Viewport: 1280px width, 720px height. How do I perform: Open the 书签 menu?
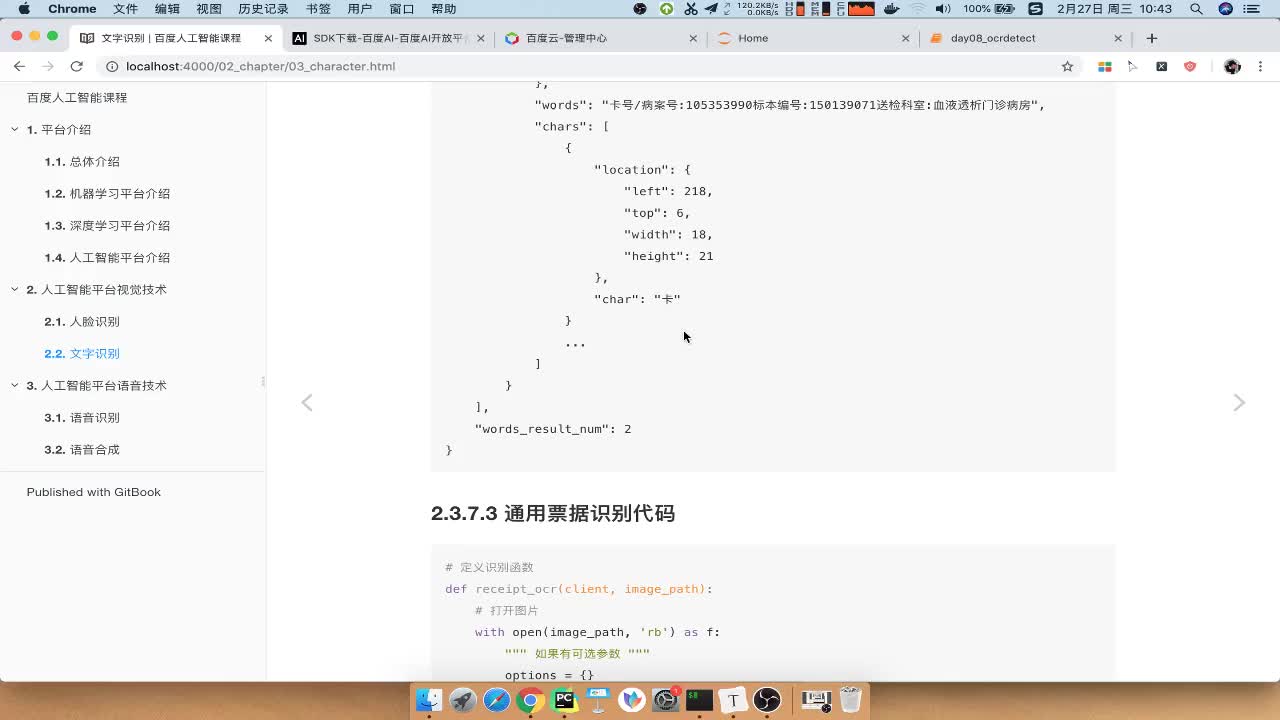click(318, 9)
